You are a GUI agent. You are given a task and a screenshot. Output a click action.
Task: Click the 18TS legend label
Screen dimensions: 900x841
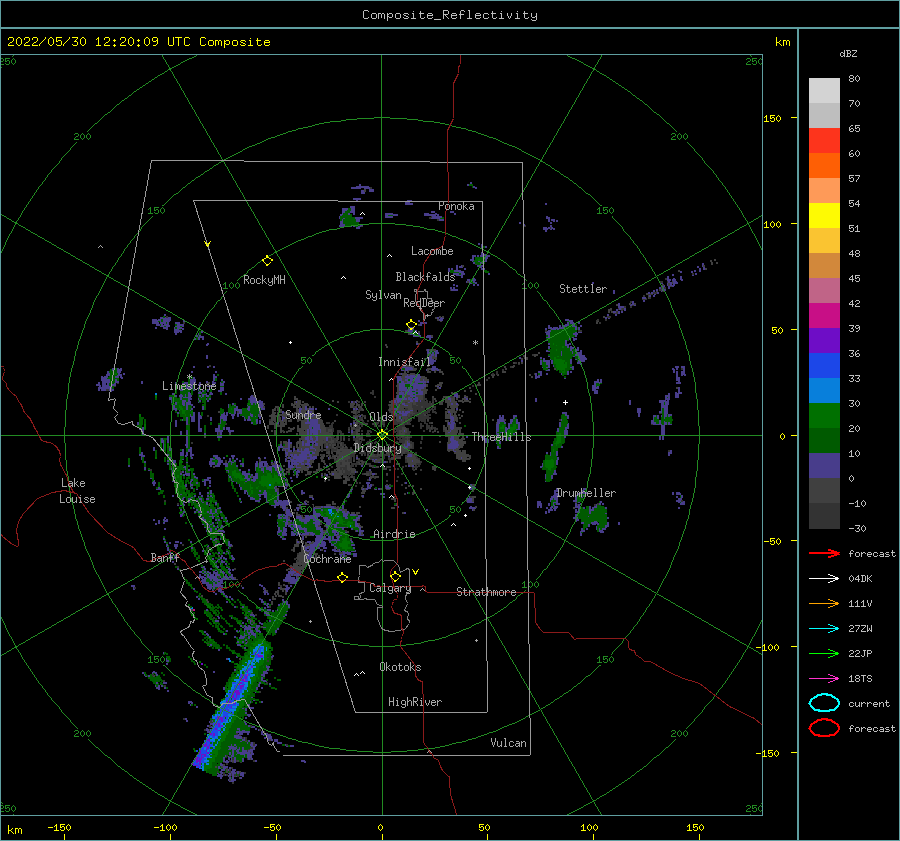click(860, 679)
